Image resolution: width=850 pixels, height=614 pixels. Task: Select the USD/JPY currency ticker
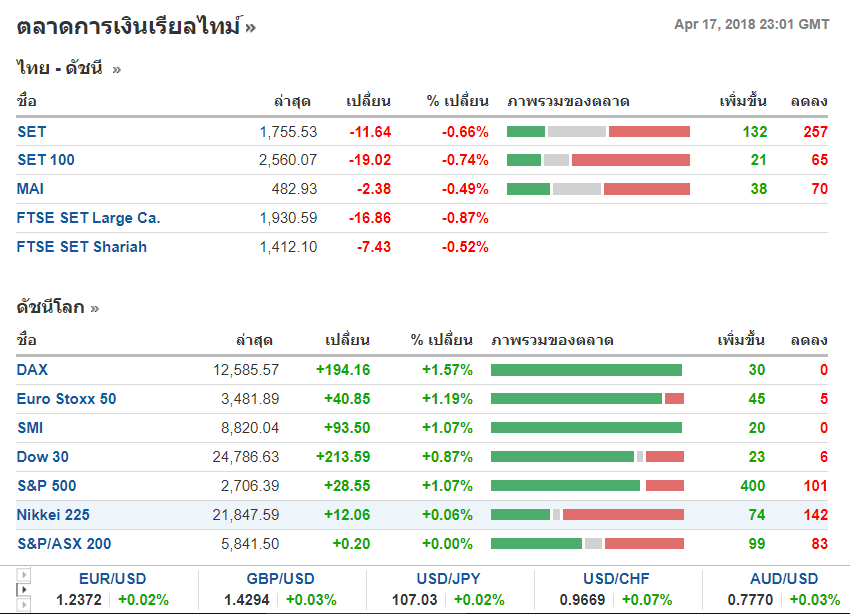(450, 579)
